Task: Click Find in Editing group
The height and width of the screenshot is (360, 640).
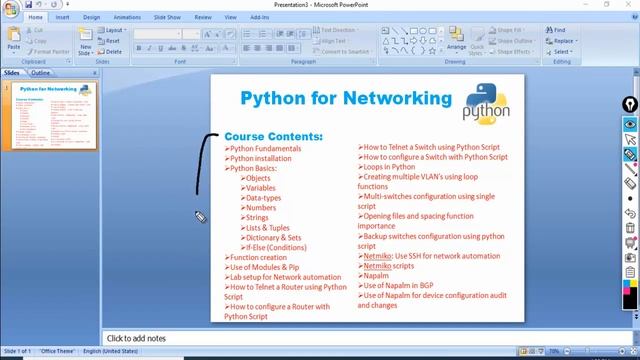Action: coord(556,30)
